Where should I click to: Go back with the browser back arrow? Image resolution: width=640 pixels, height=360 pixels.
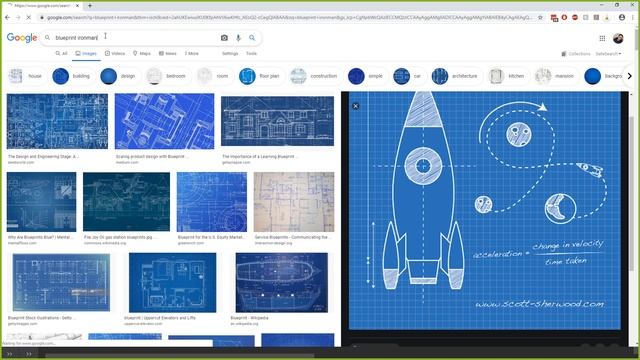point(7,18)
